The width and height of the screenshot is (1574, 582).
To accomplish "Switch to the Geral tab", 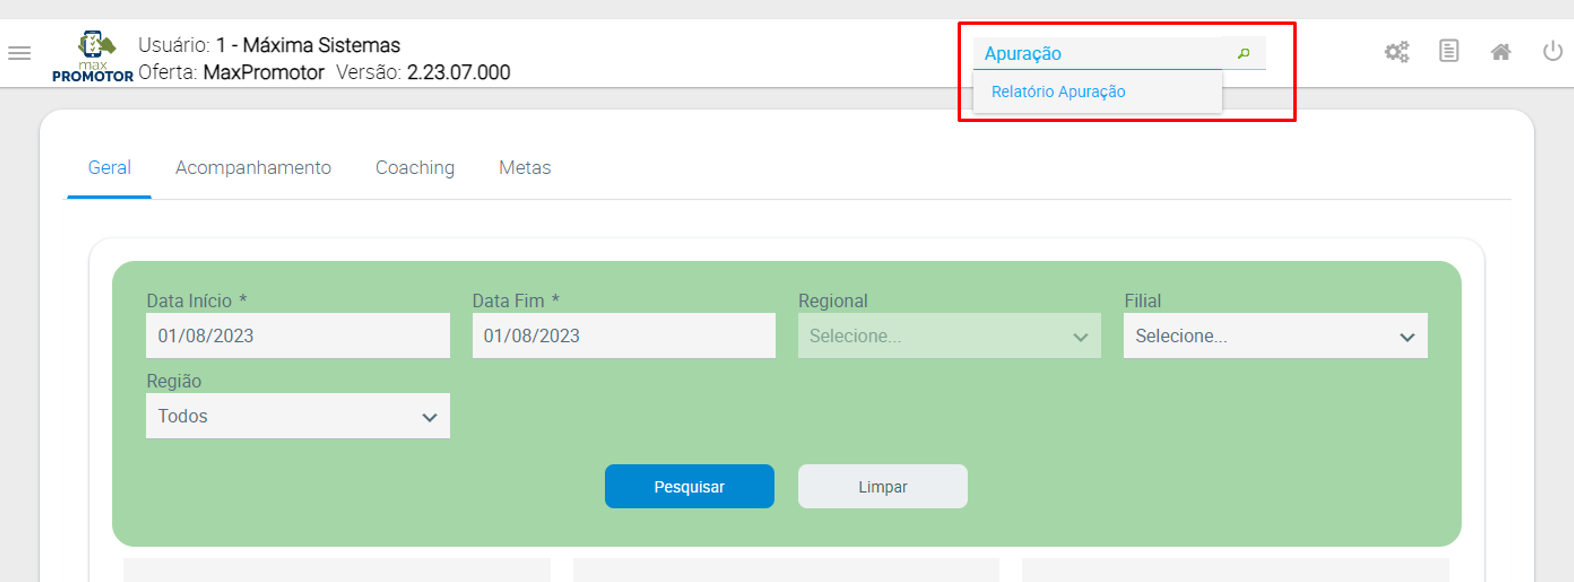I will click(109, 168).
